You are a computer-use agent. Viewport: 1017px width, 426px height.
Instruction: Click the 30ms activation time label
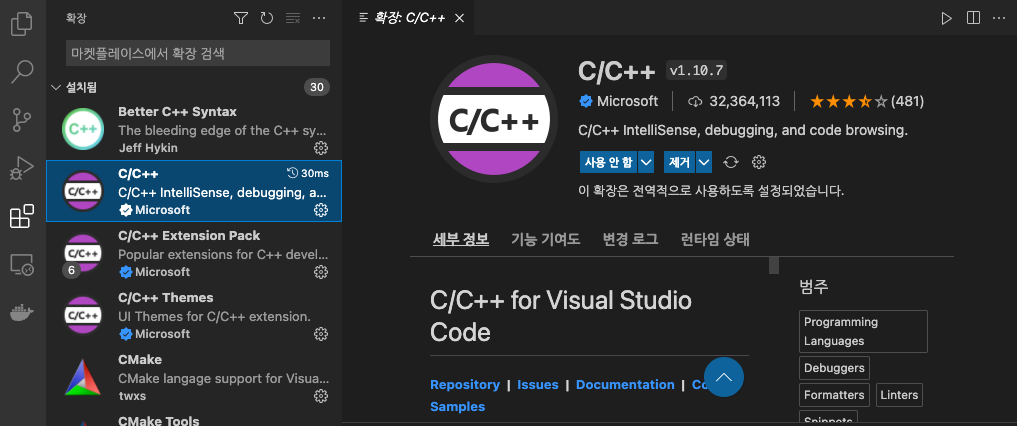(308, 173)
